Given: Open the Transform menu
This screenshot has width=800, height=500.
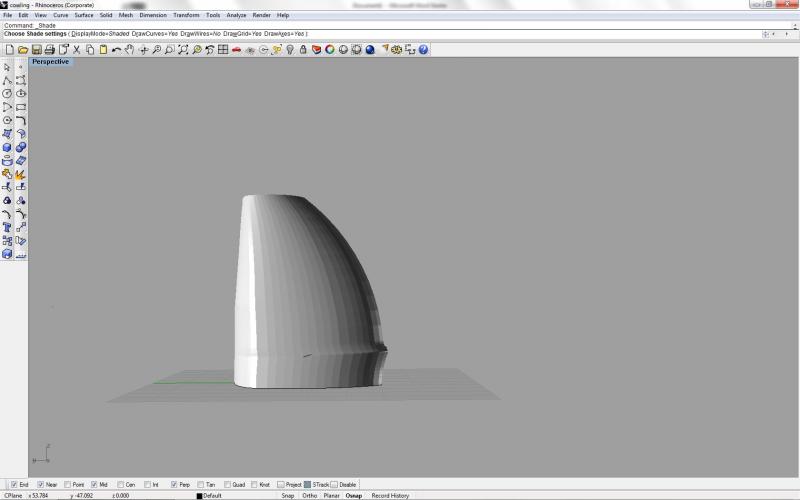Looking at the screenshot, I should (x=186, y=15).
